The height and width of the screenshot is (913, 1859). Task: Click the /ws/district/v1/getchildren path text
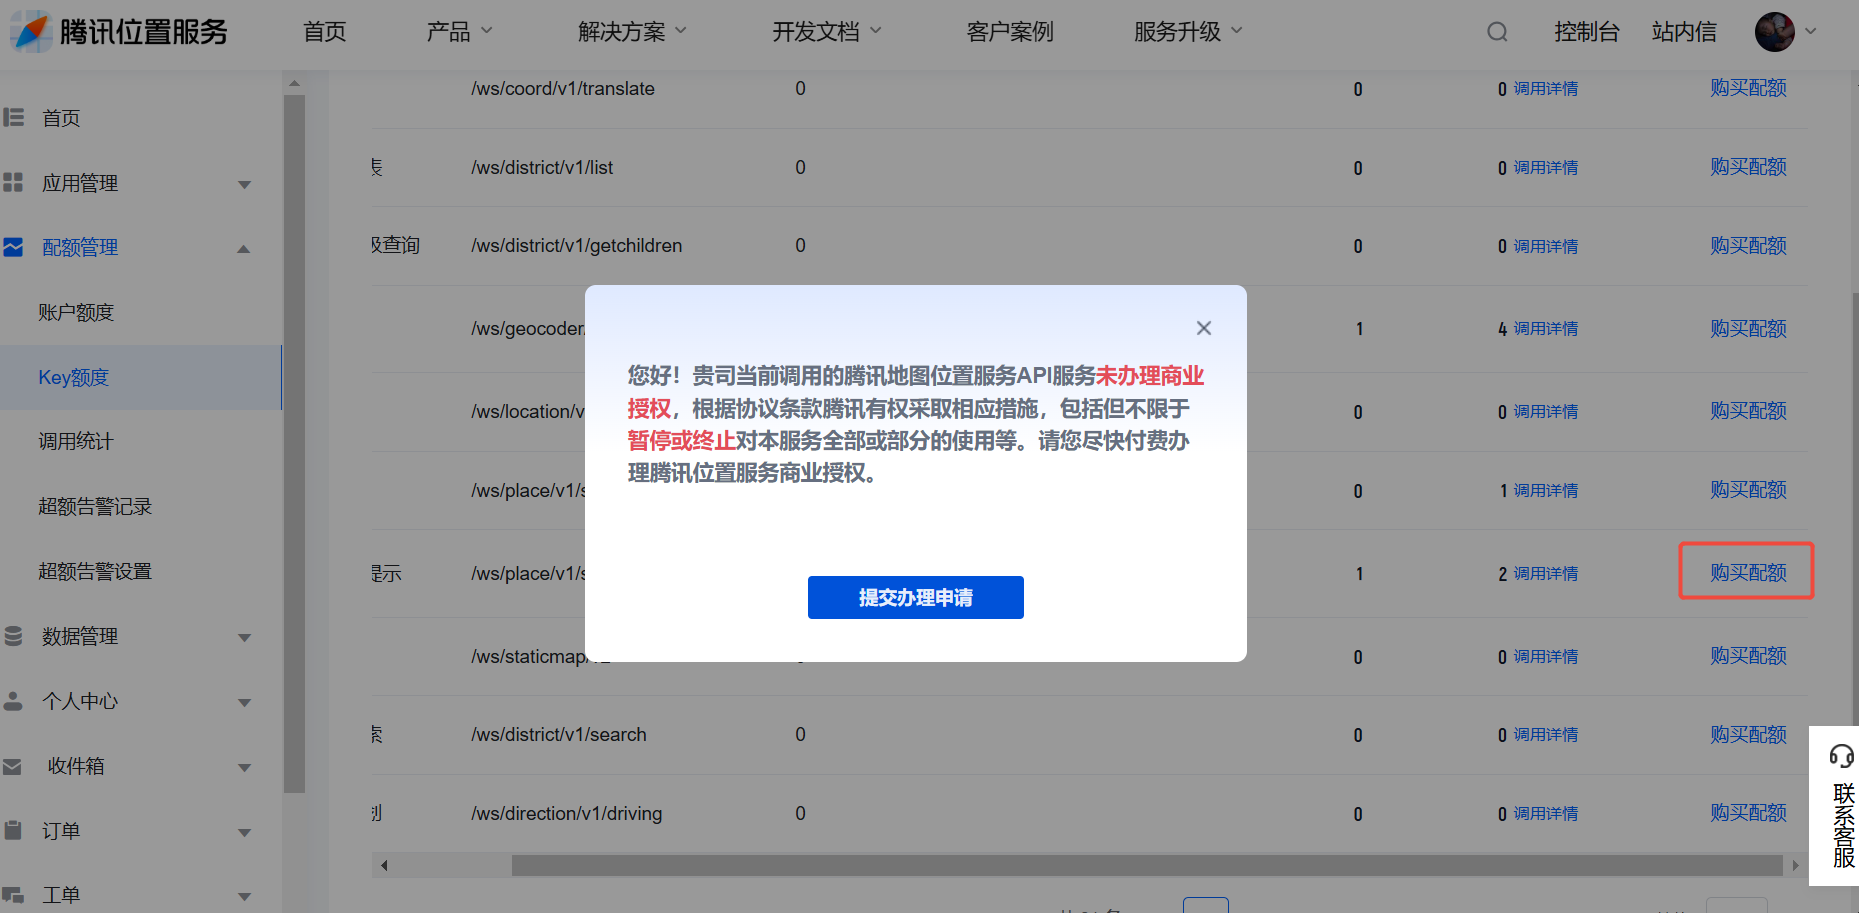577,246
